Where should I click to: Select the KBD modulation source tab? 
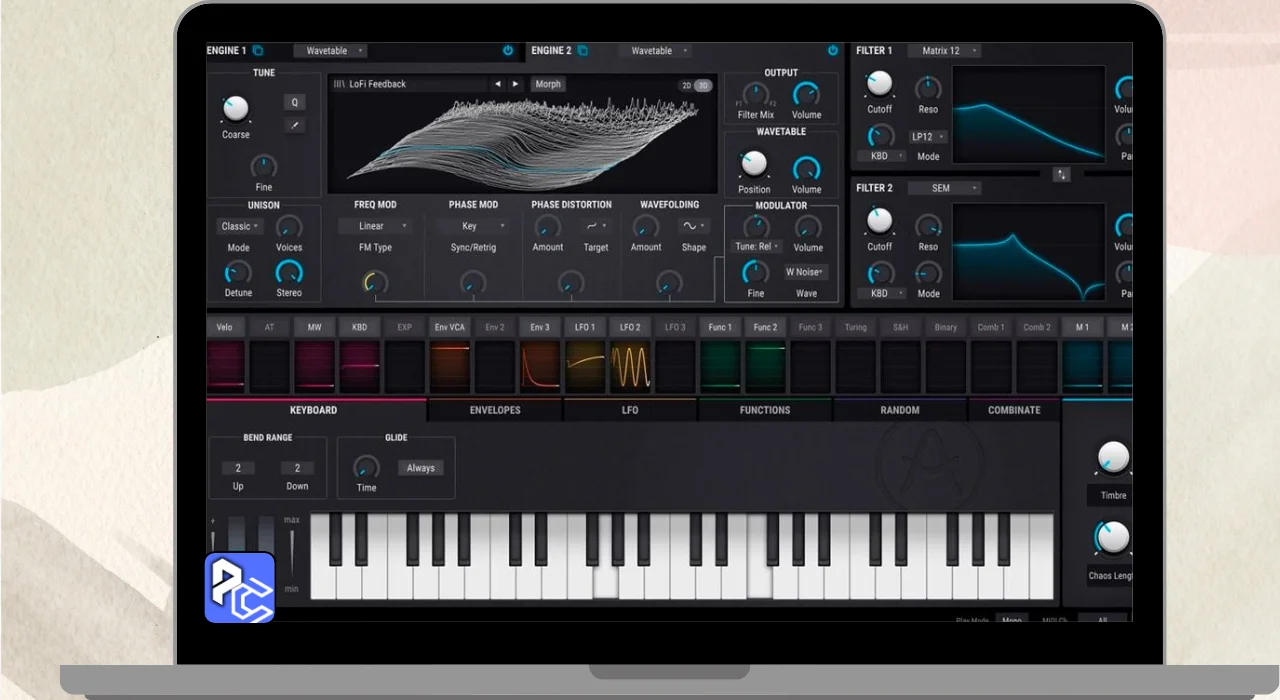pos(359,327)
